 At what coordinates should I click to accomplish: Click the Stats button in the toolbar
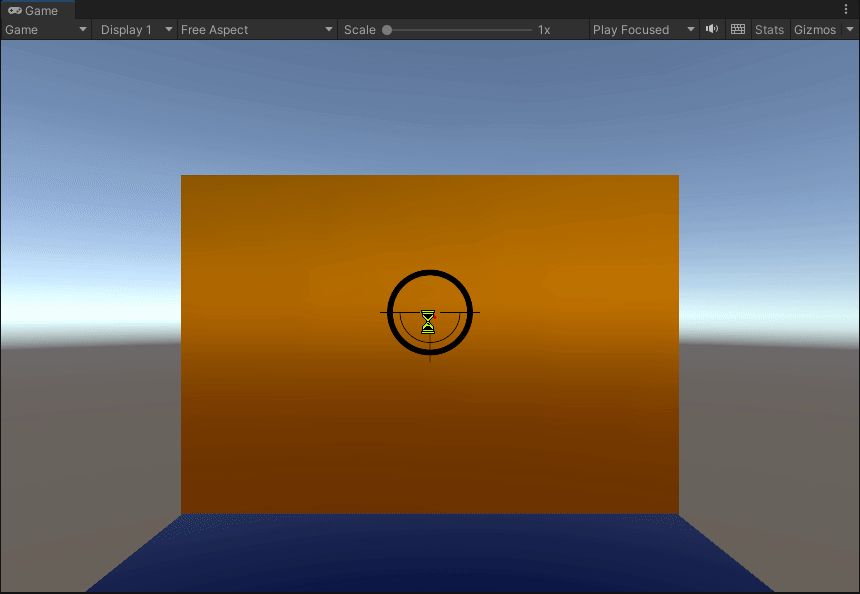(769, 29)
